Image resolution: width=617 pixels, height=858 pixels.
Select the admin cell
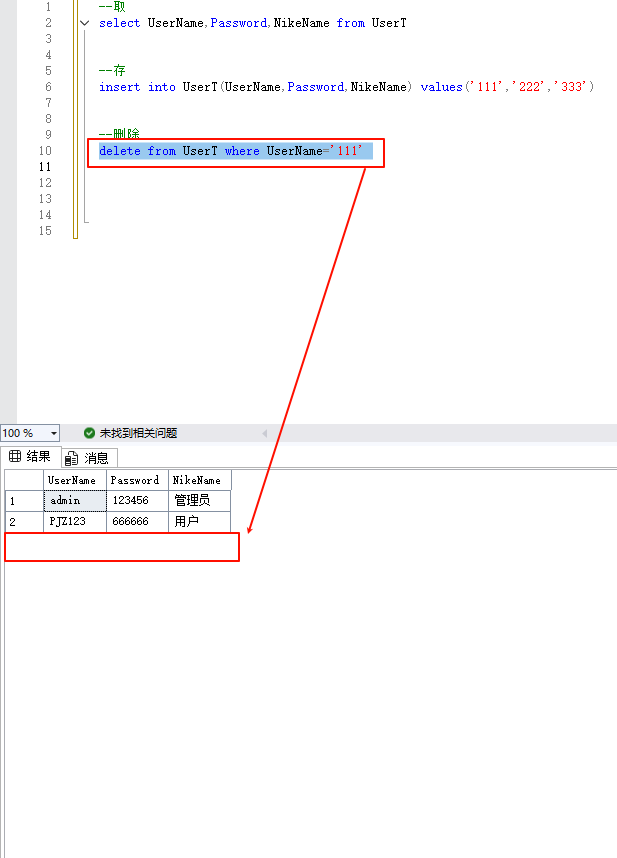pyautogui.click(x=75, y=501)
